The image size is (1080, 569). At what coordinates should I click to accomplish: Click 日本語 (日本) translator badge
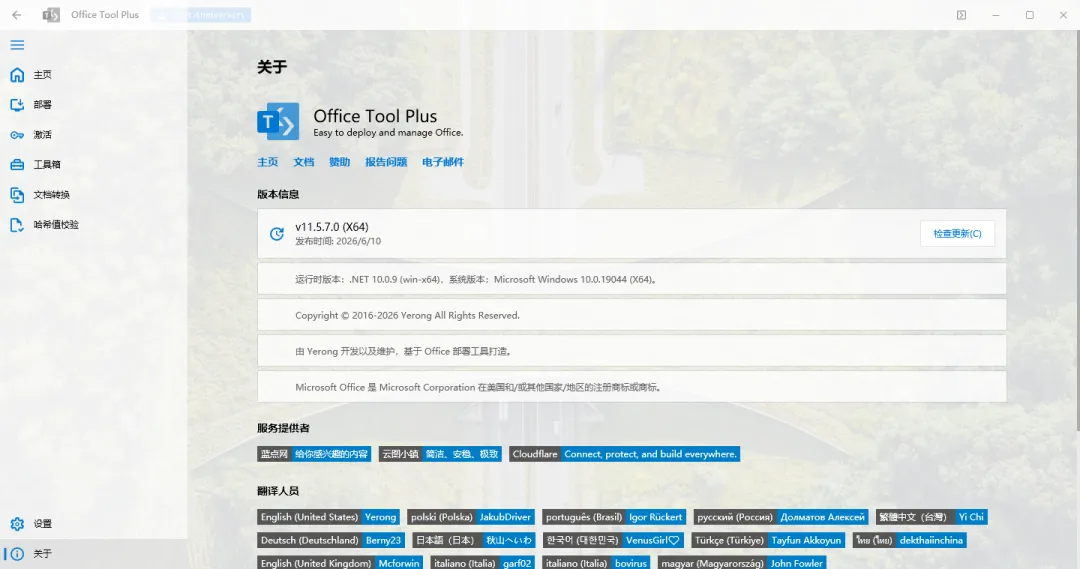(x=474, y=540)
